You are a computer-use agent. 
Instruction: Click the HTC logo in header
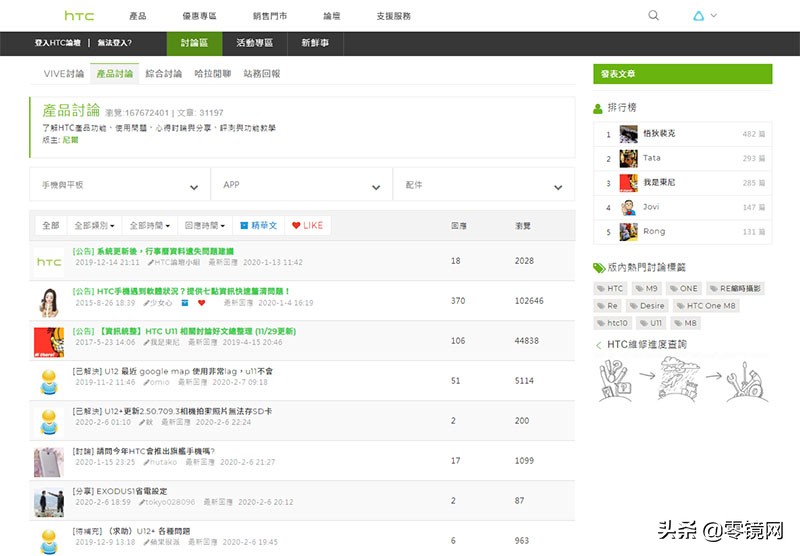pyautogui.click(x=79, y=16)
